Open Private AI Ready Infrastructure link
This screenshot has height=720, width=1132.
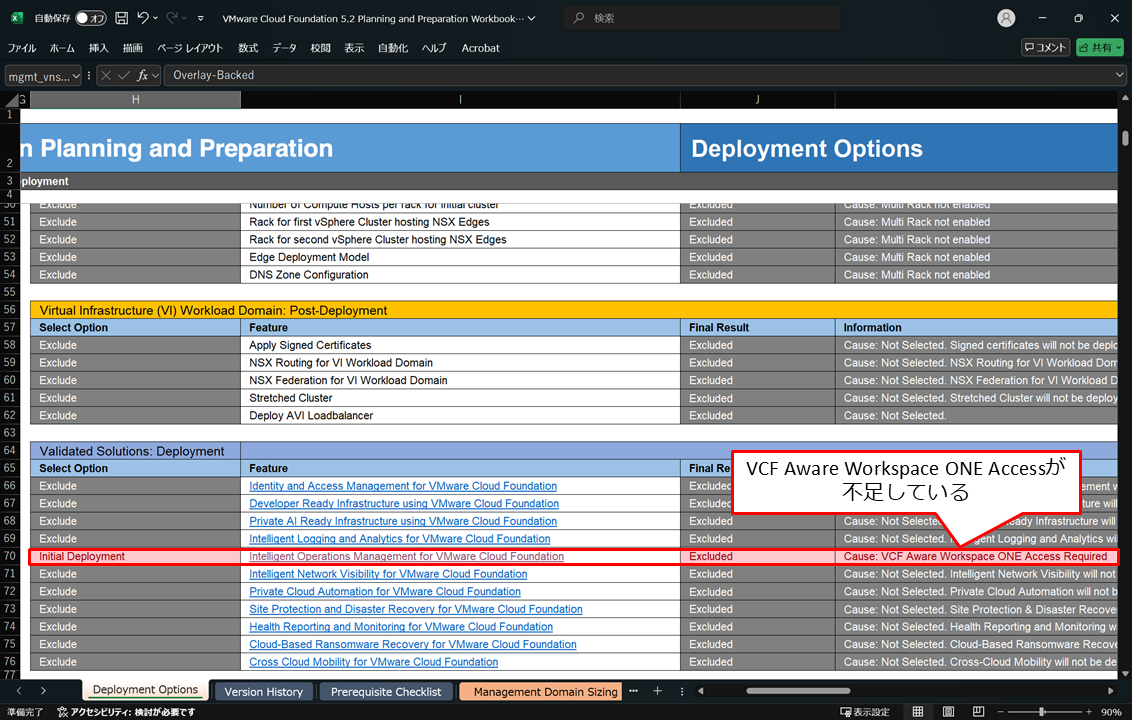point(403,521)
